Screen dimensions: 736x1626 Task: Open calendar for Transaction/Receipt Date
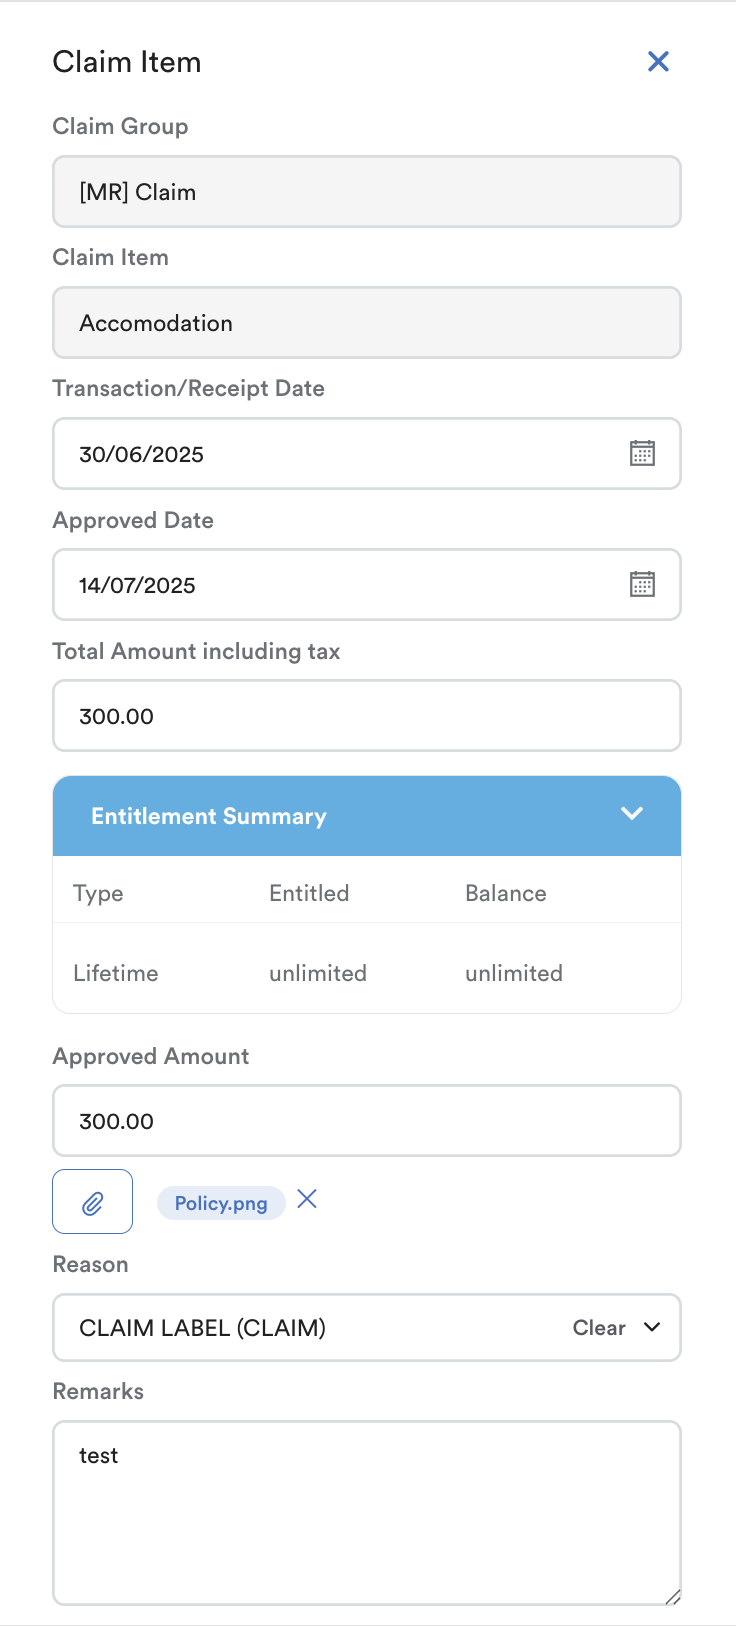coord(642,453)
